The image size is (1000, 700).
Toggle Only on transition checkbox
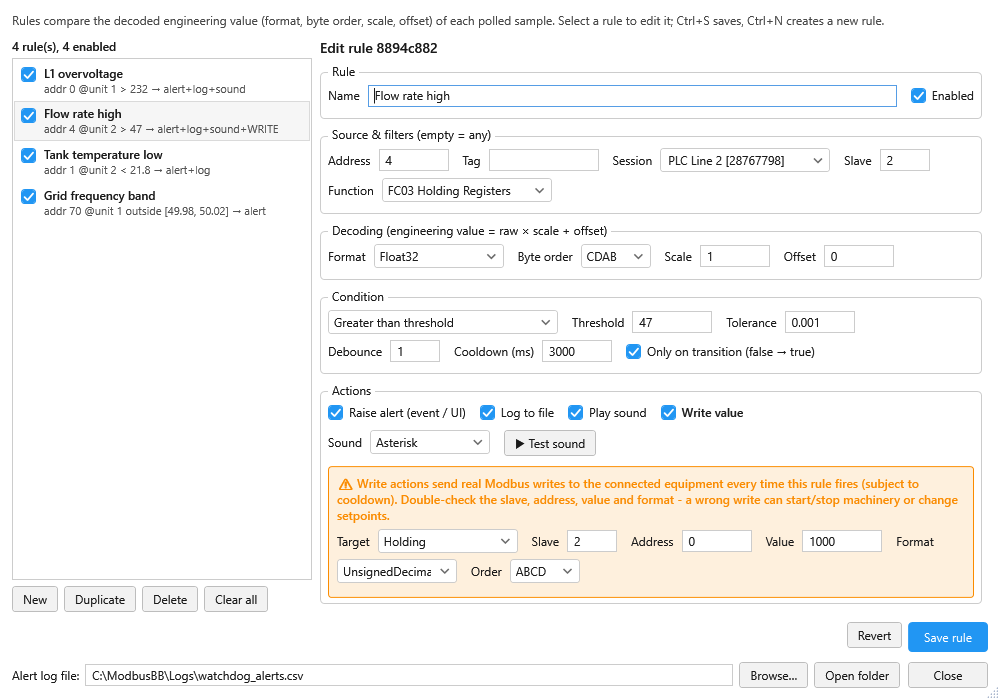pyautogui.click(x=633, y=352)
